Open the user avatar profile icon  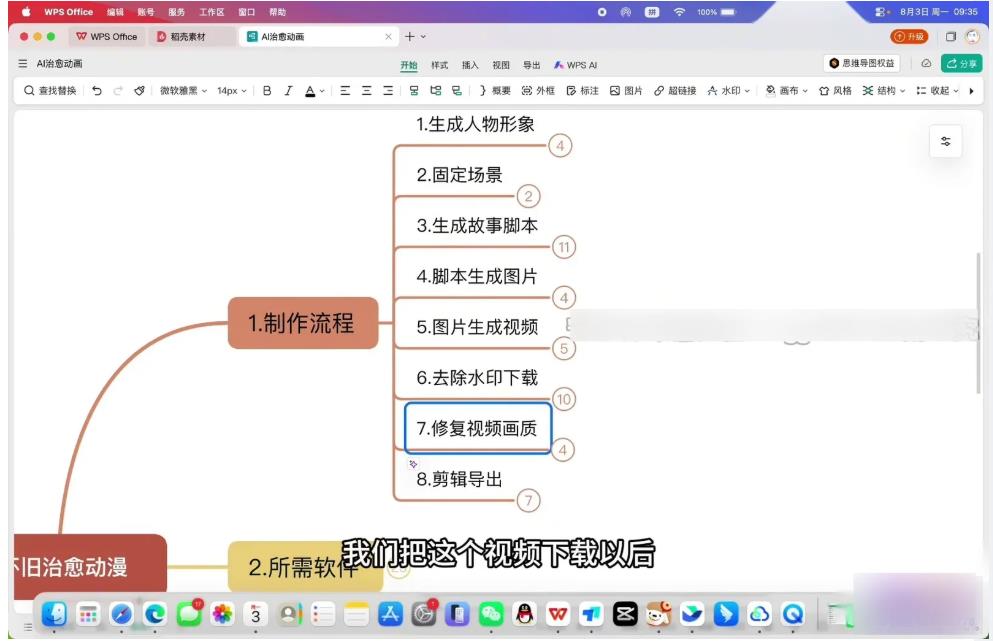[x=972, y=37]
